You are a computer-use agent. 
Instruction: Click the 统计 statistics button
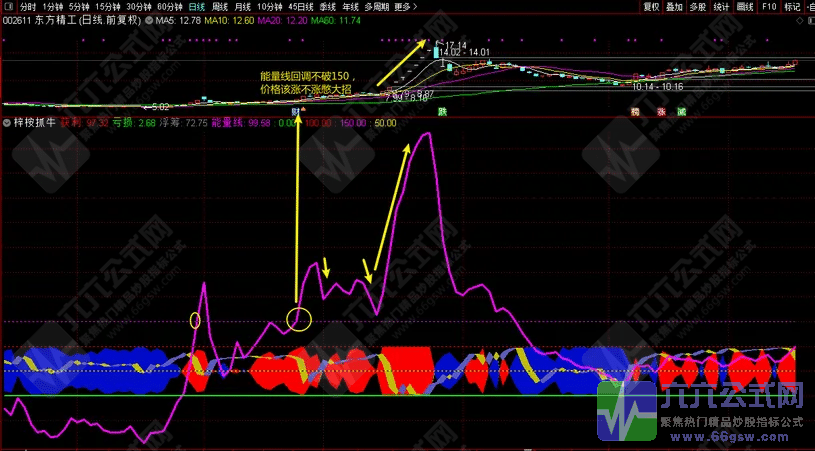pos(721,6)
